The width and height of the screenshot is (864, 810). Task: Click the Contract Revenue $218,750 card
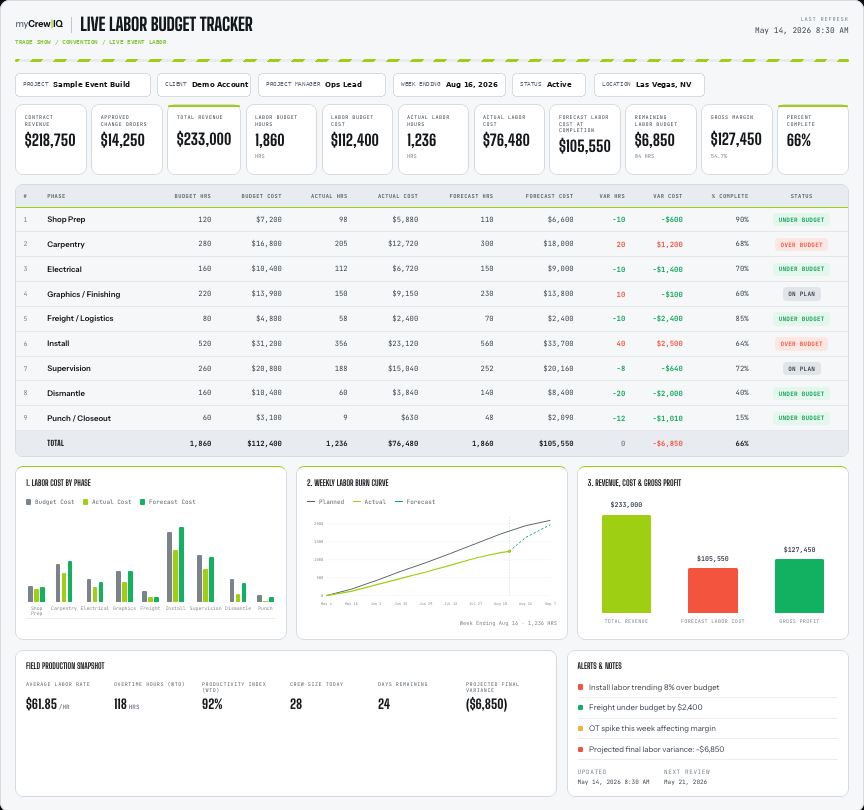[51, 139]
